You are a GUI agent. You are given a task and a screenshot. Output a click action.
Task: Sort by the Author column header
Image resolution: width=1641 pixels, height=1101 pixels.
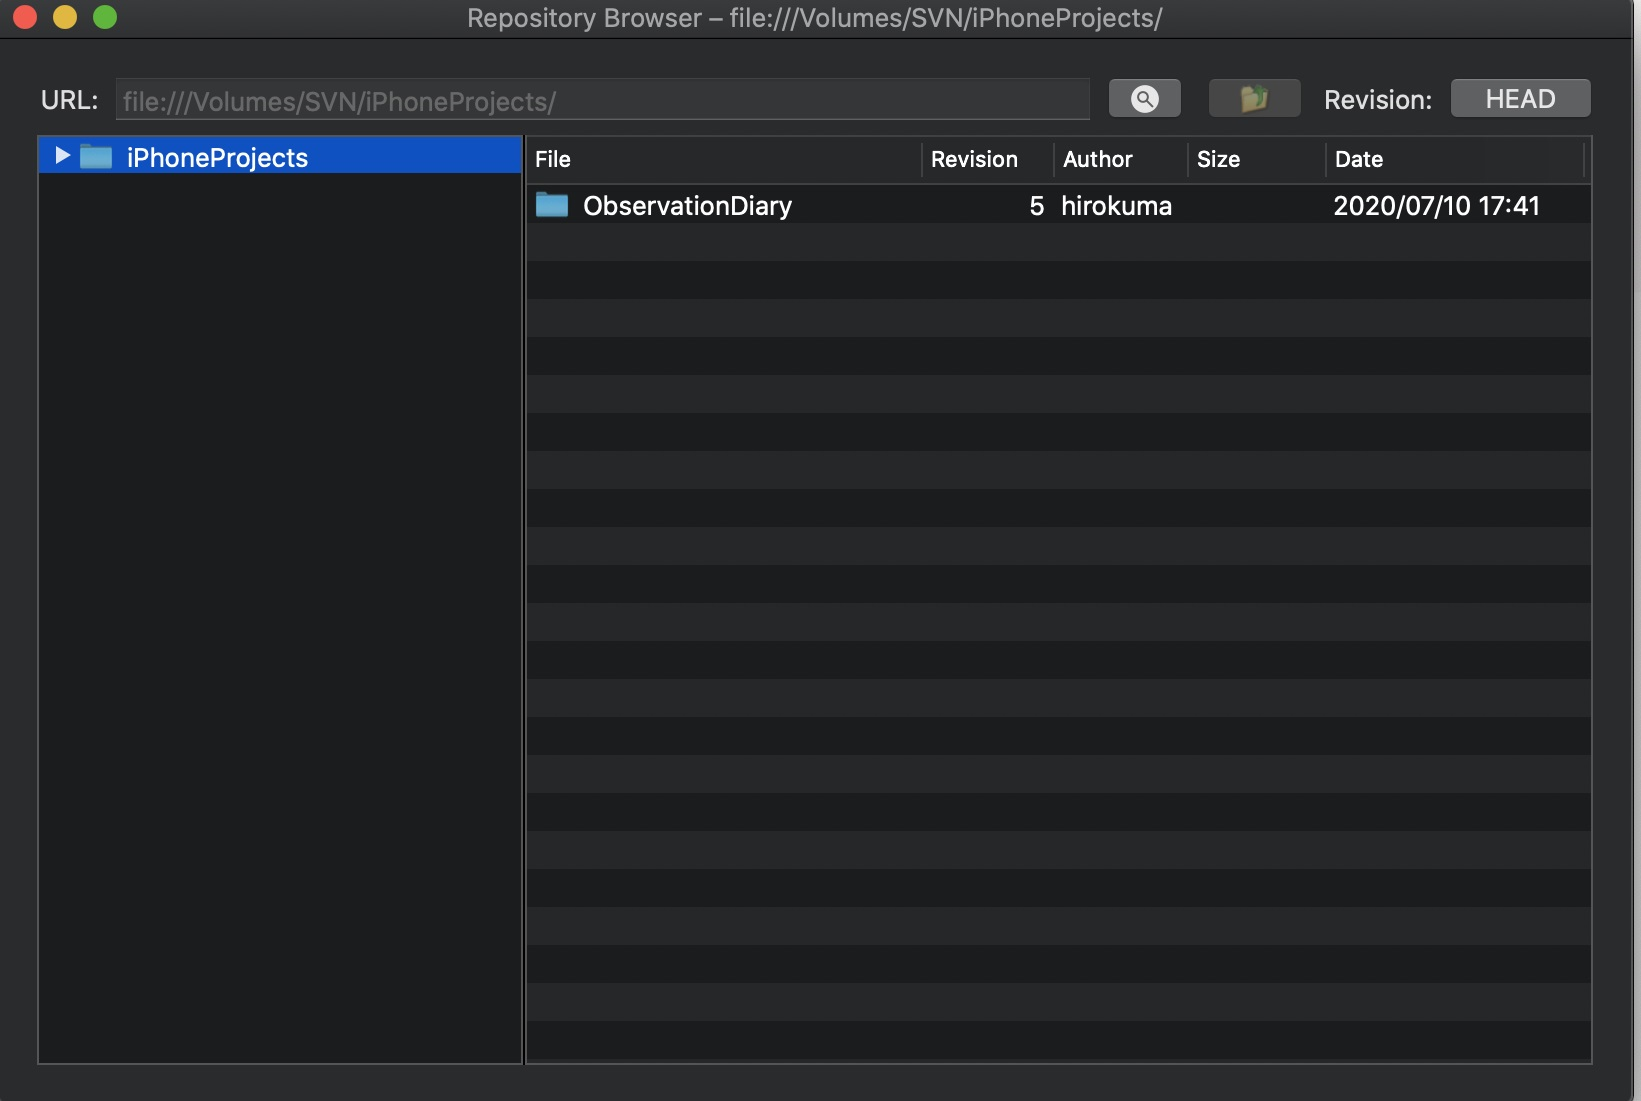(x=1098, y=159)
